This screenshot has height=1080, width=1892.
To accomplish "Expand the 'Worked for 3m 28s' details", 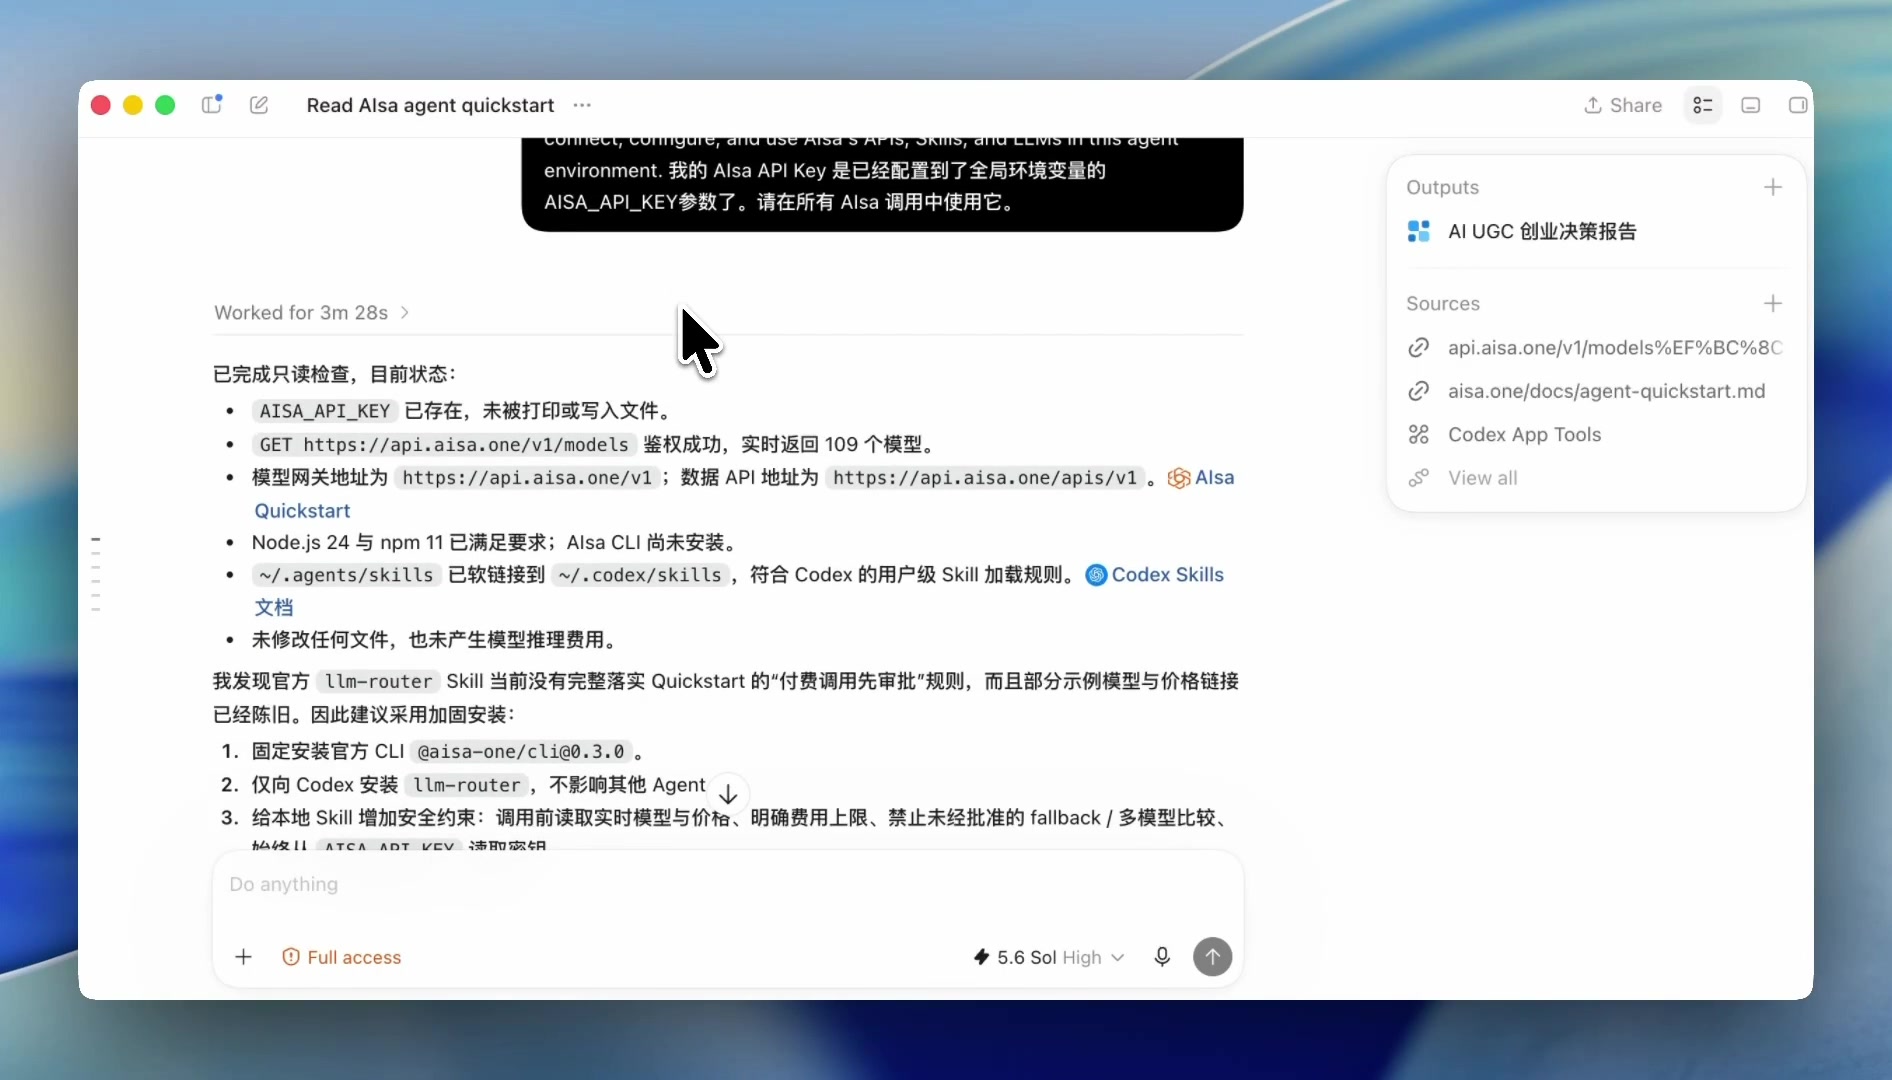I will [x=311, y=312].
